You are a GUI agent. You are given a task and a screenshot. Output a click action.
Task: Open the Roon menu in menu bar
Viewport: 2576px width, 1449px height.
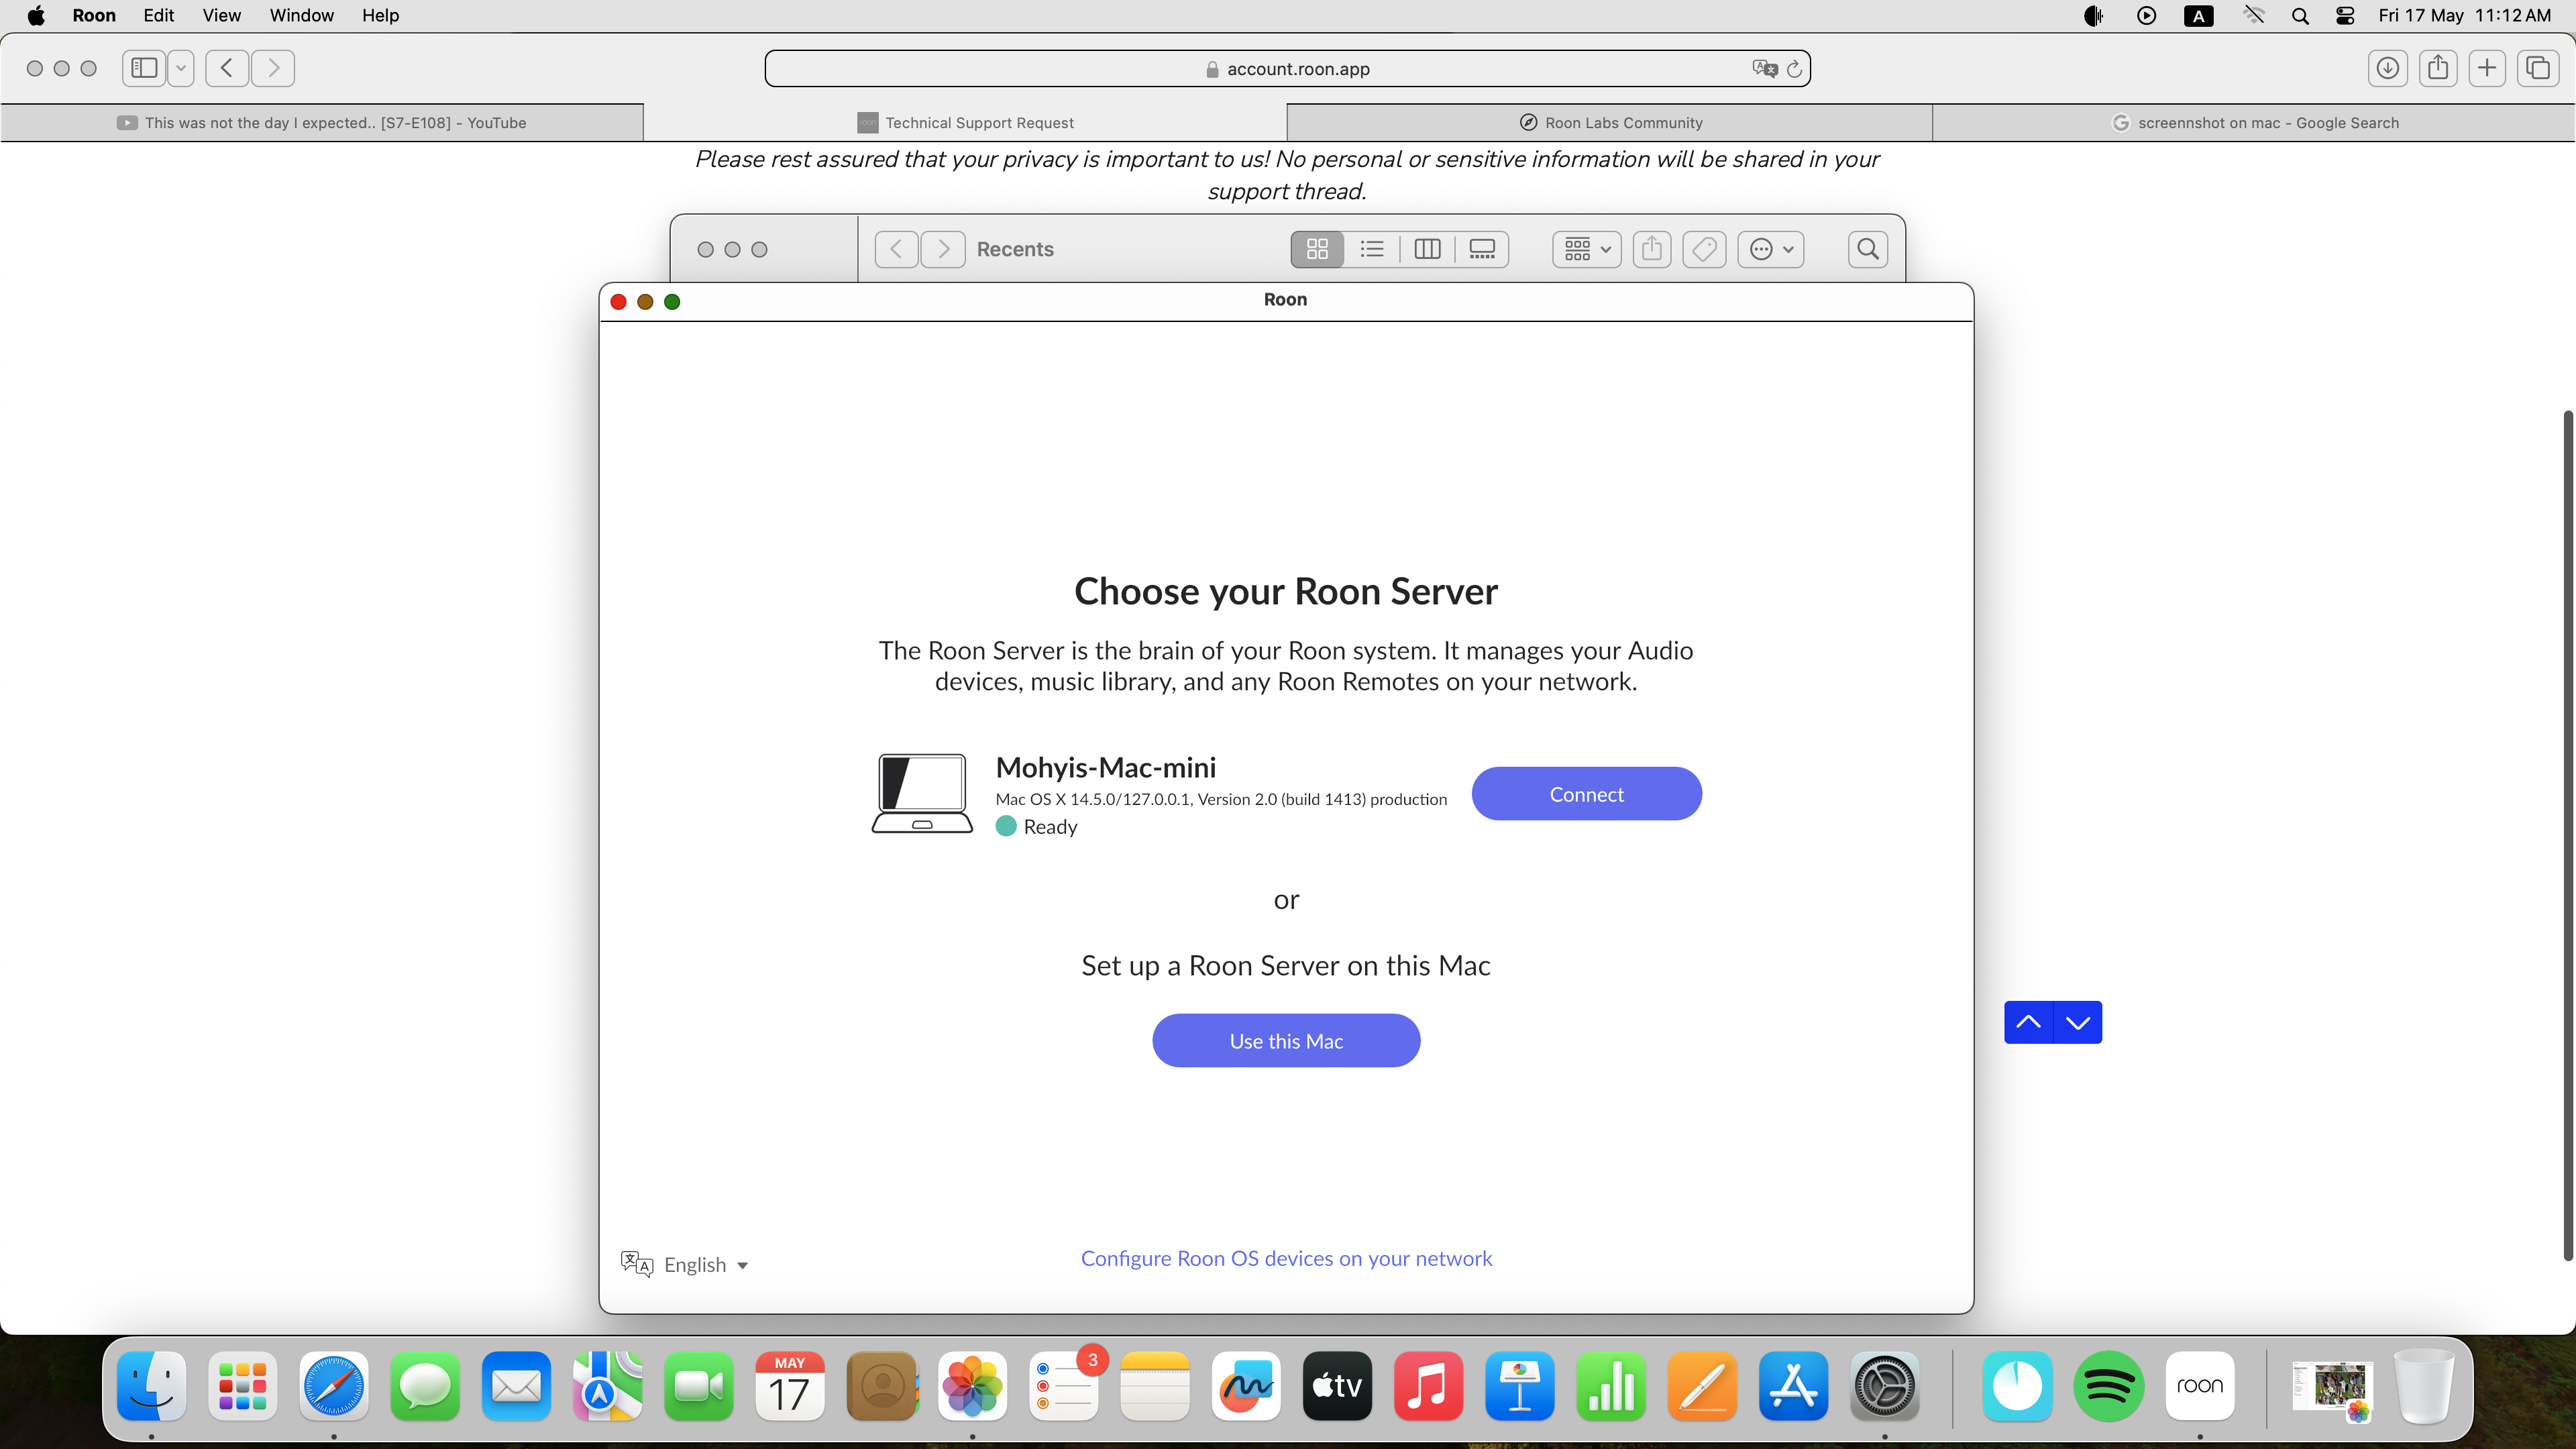[94, 15]
